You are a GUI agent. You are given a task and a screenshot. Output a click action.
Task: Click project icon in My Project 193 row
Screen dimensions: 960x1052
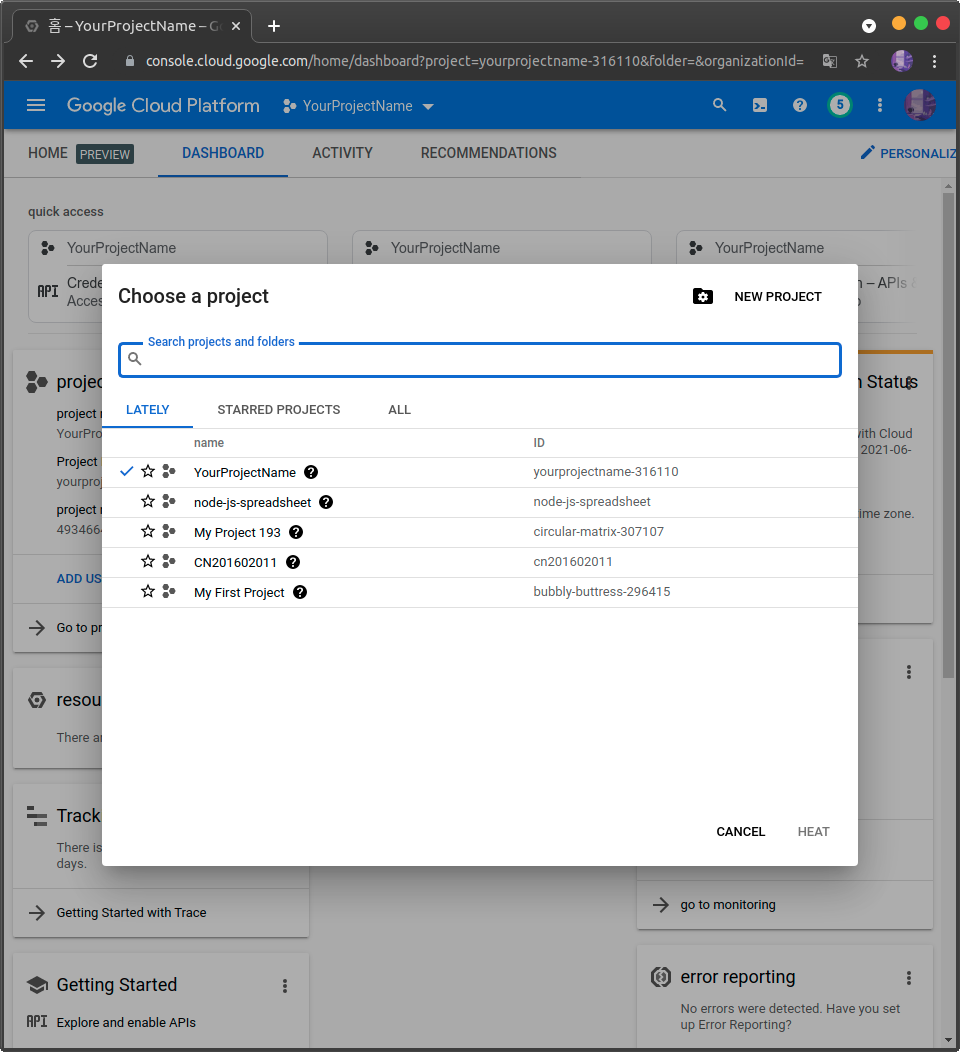tap(169, 531)
